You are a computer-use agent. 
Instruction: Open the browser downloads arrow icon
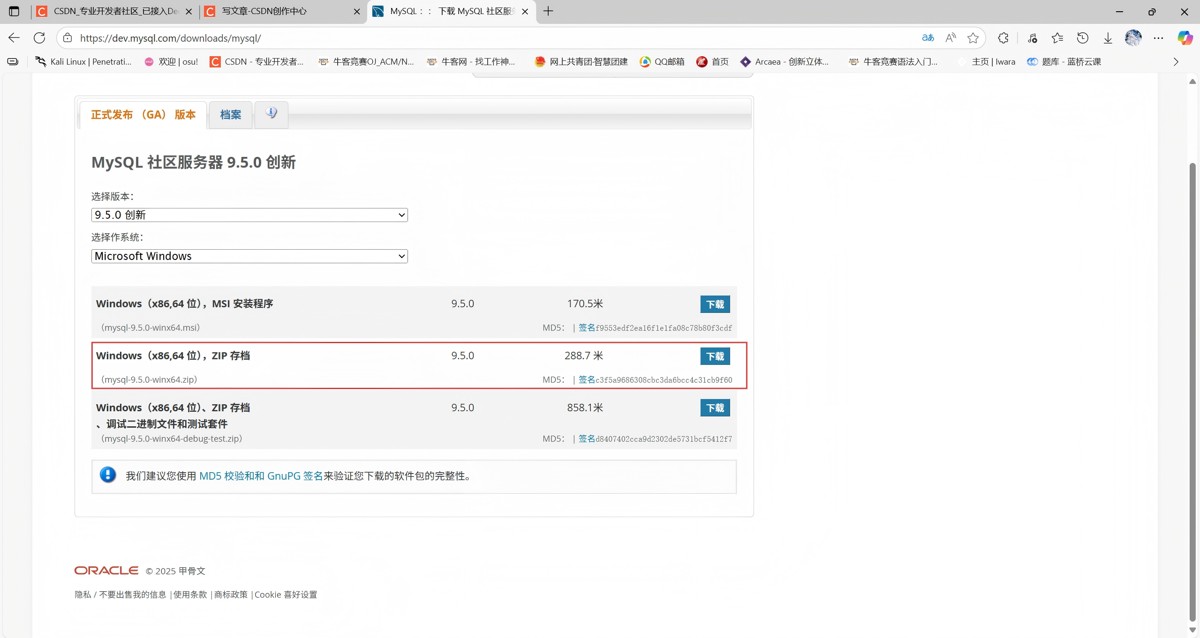pos(1107,38)
